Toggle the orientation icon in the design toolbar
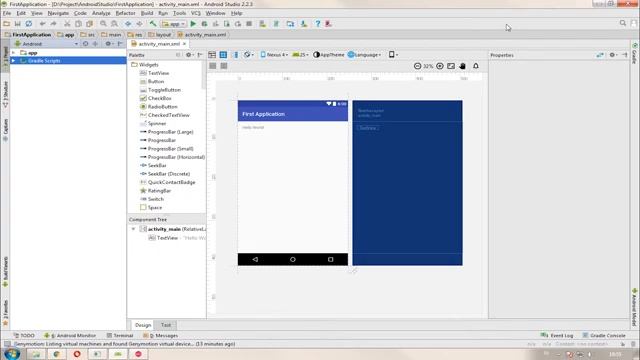 [x=248, y=55]
